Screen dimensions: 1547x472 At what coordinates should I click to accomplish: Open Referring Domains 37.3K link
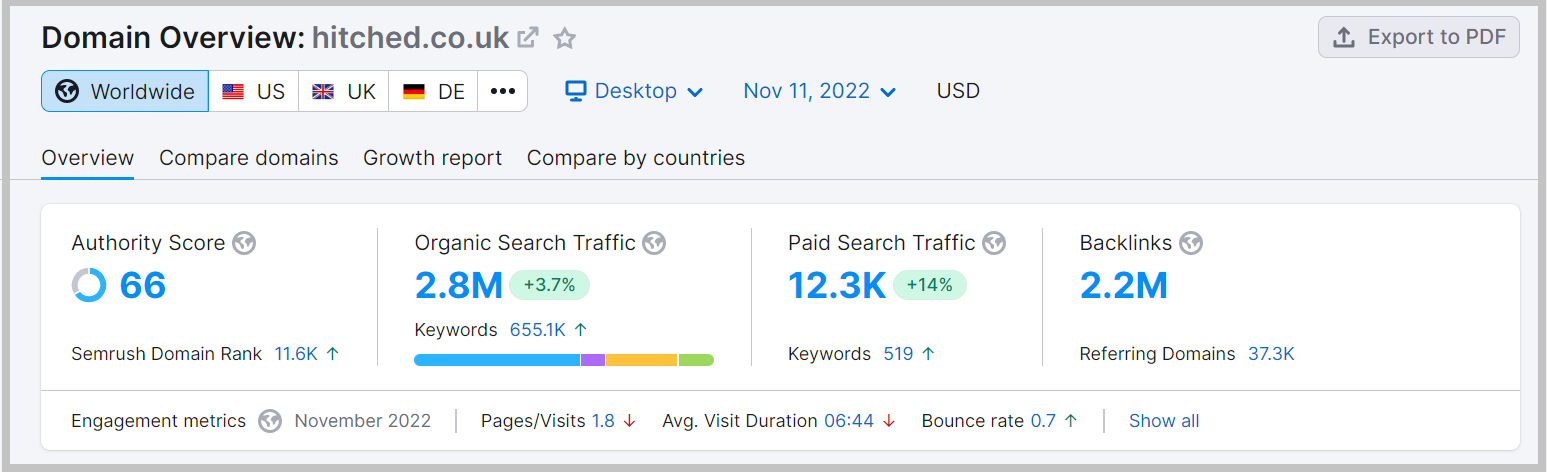(x=1271, y=354)
